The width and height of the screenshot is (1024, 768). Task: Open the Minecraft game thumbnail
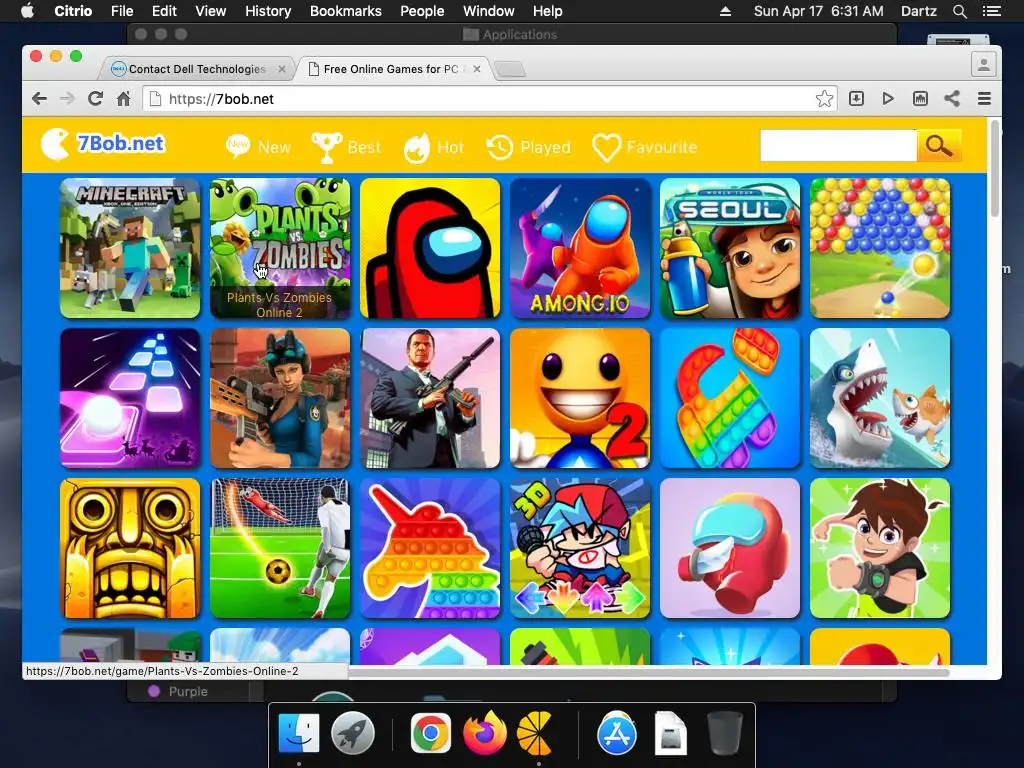pyautogui.click(x=130, y=248)
